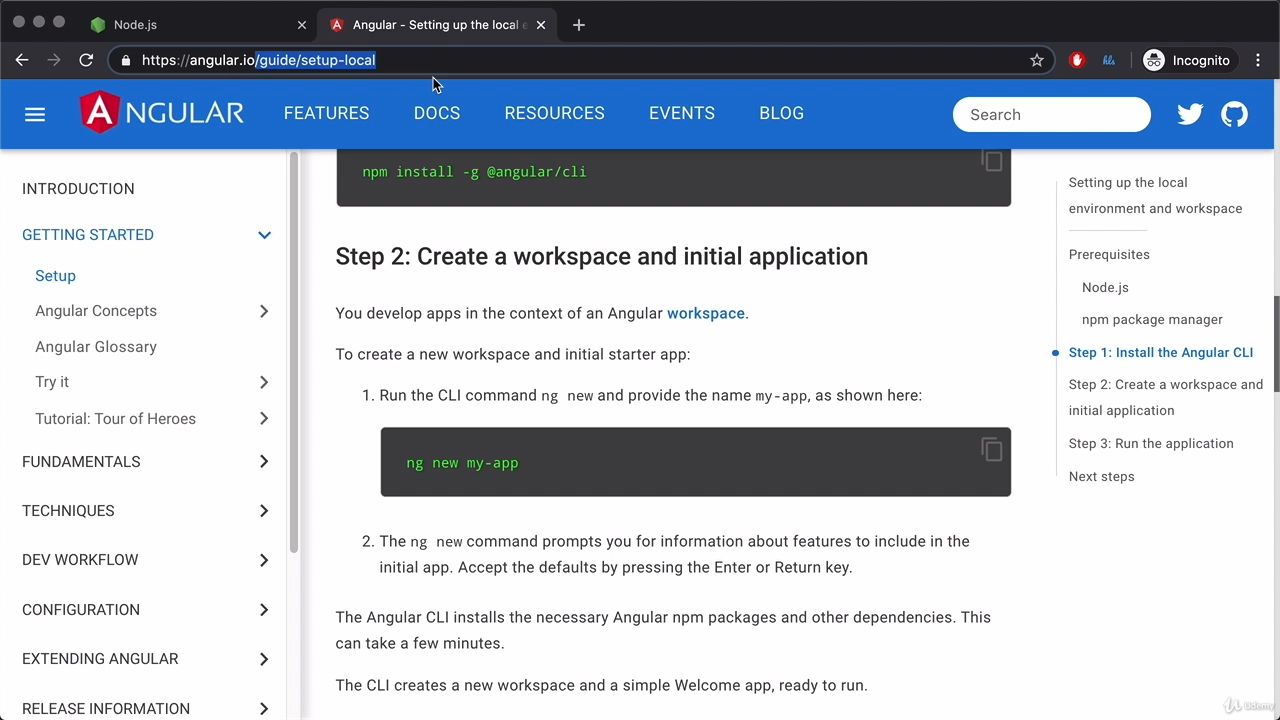Click the blue extension icon beside the shield

[x=1109, y=60]
